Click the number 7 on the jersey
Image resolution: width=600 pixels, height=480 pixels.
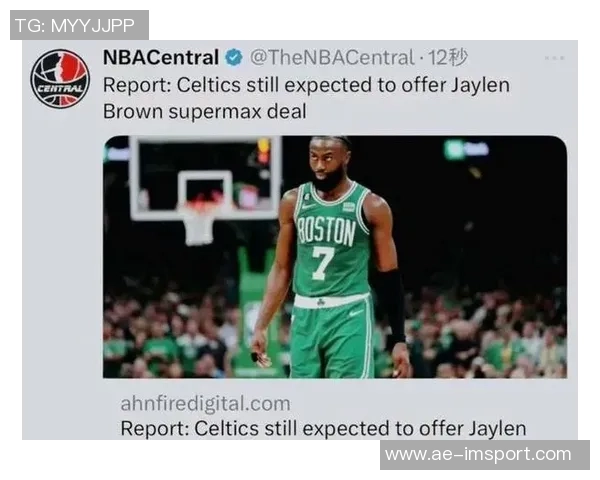pyautogui.click(x=322, y=263)
